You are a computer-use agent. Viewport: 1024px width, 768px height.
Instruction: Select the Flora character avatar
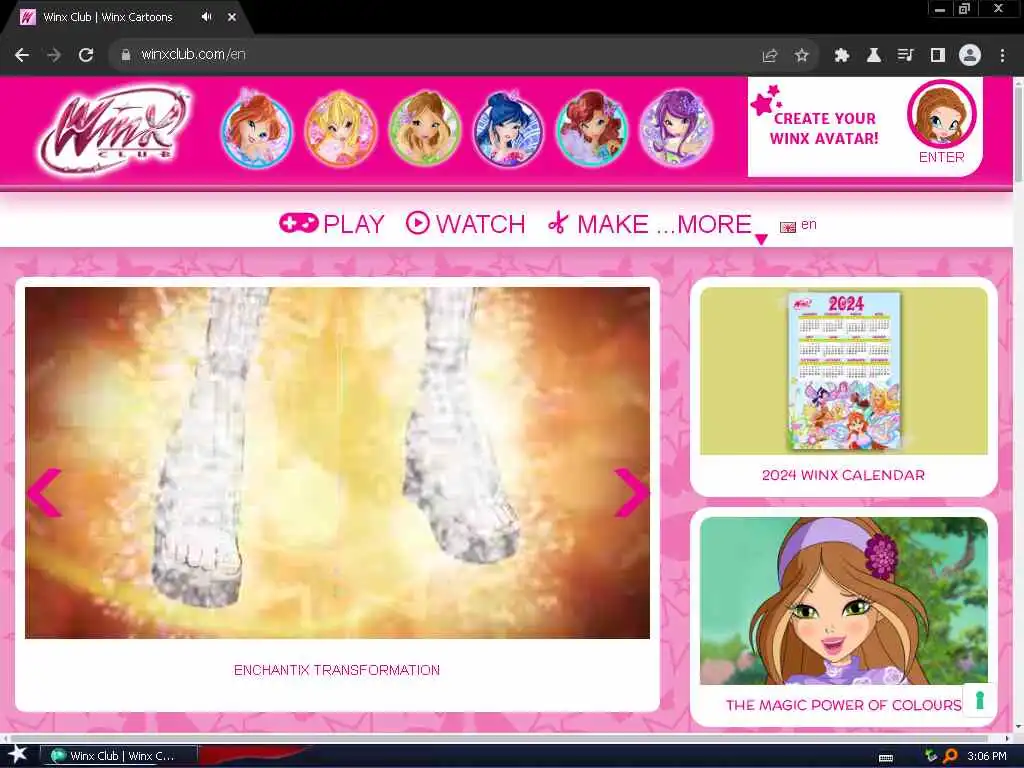point(424,129)
